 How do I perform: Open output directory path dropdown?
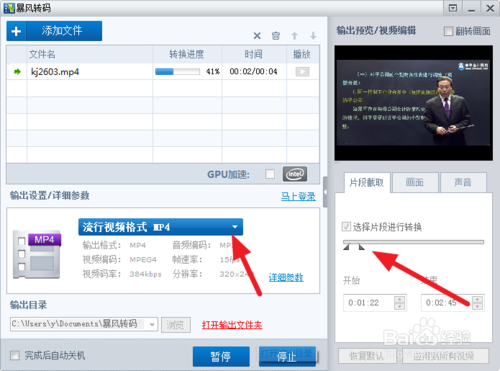coord(152,324)
